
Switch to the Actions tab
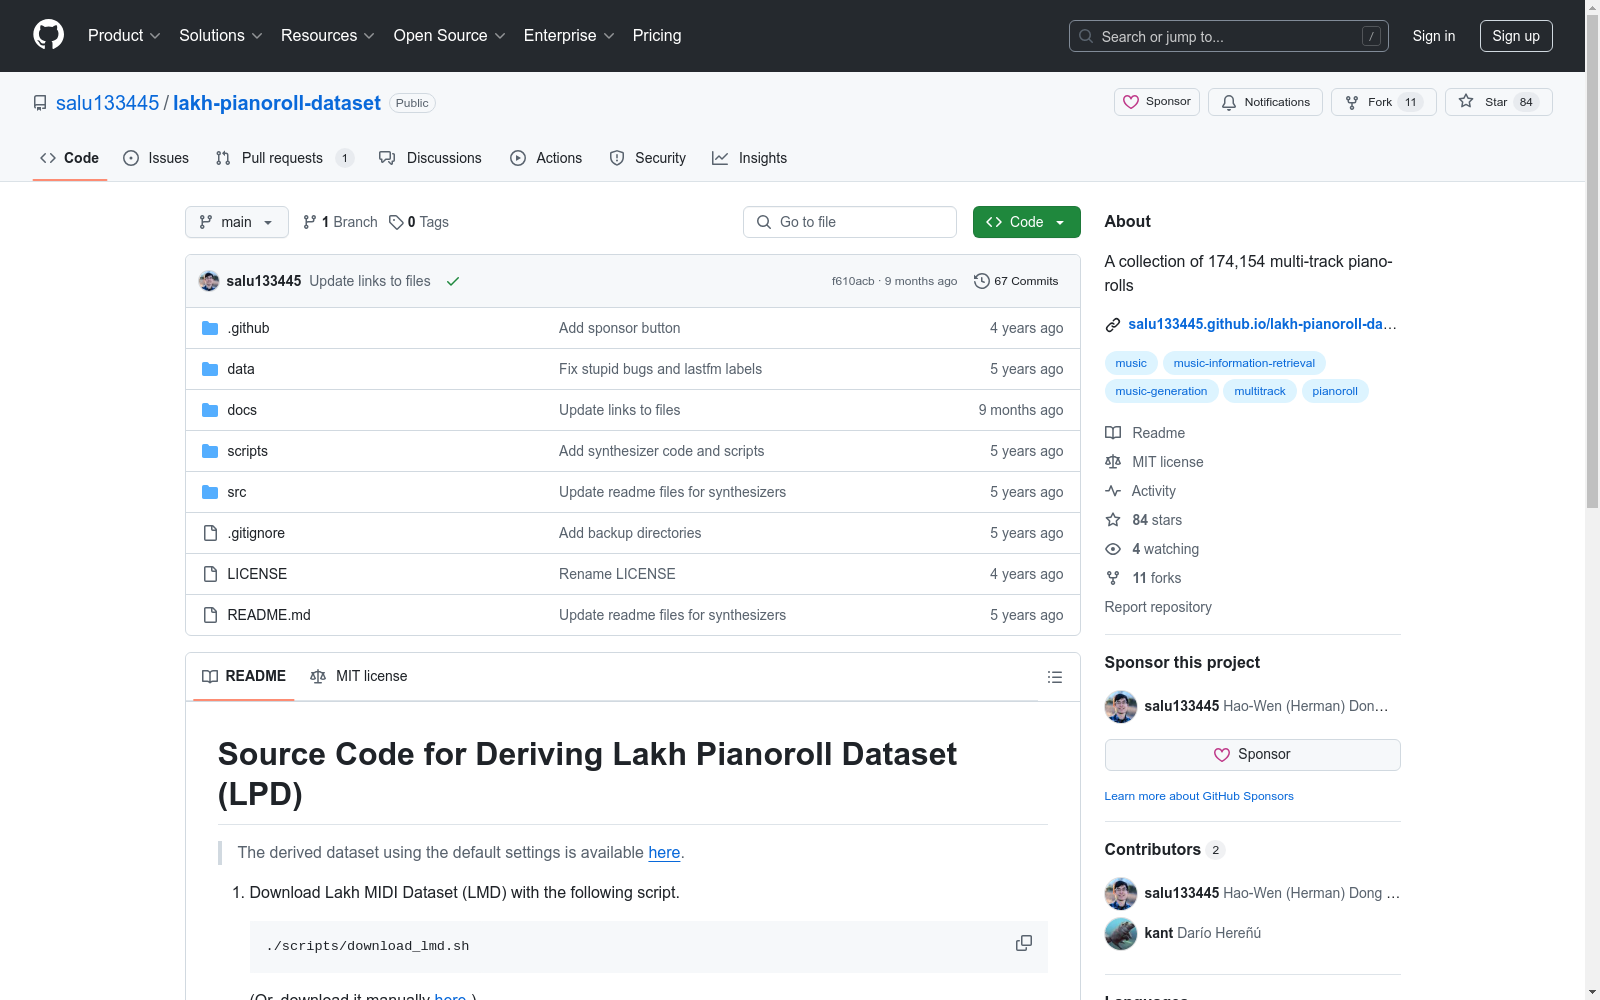(546, 158)
